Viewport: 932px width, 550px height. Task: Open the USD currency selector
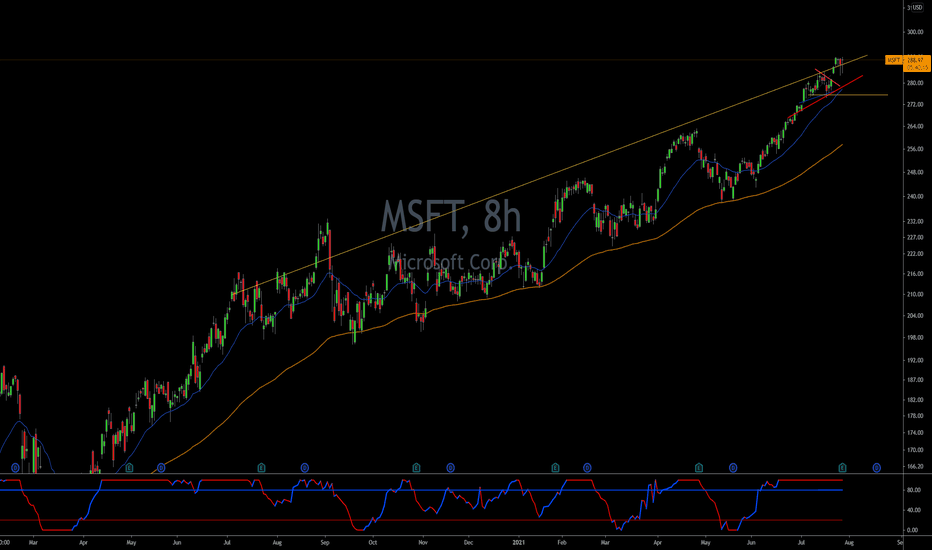916,7
